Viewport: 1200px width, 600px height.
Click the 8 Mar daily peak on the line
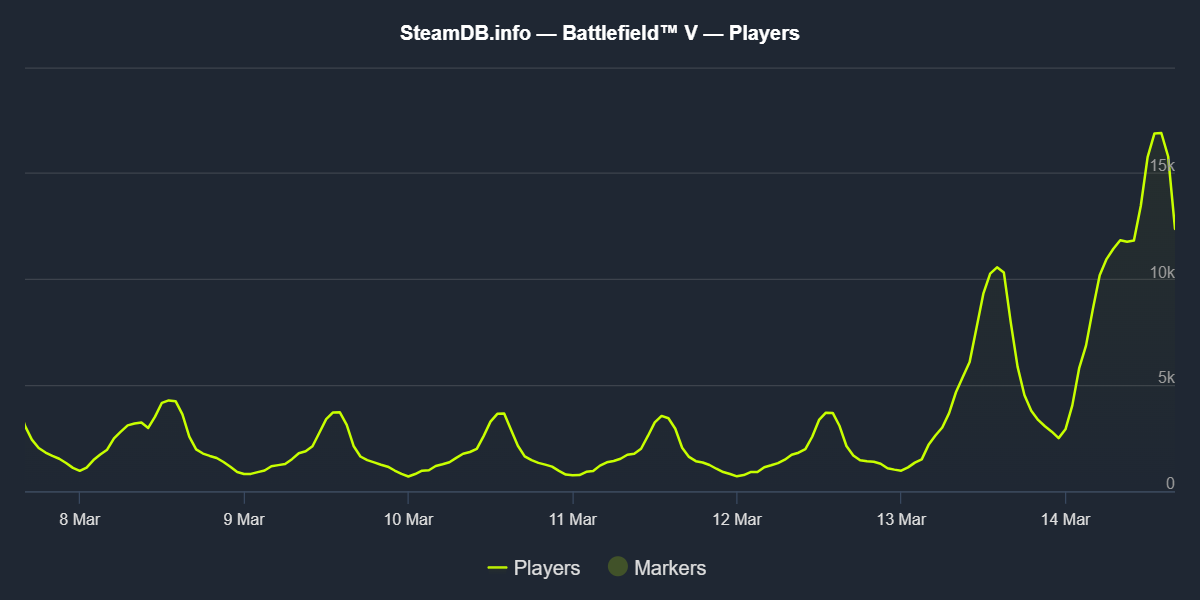point(170,400)
